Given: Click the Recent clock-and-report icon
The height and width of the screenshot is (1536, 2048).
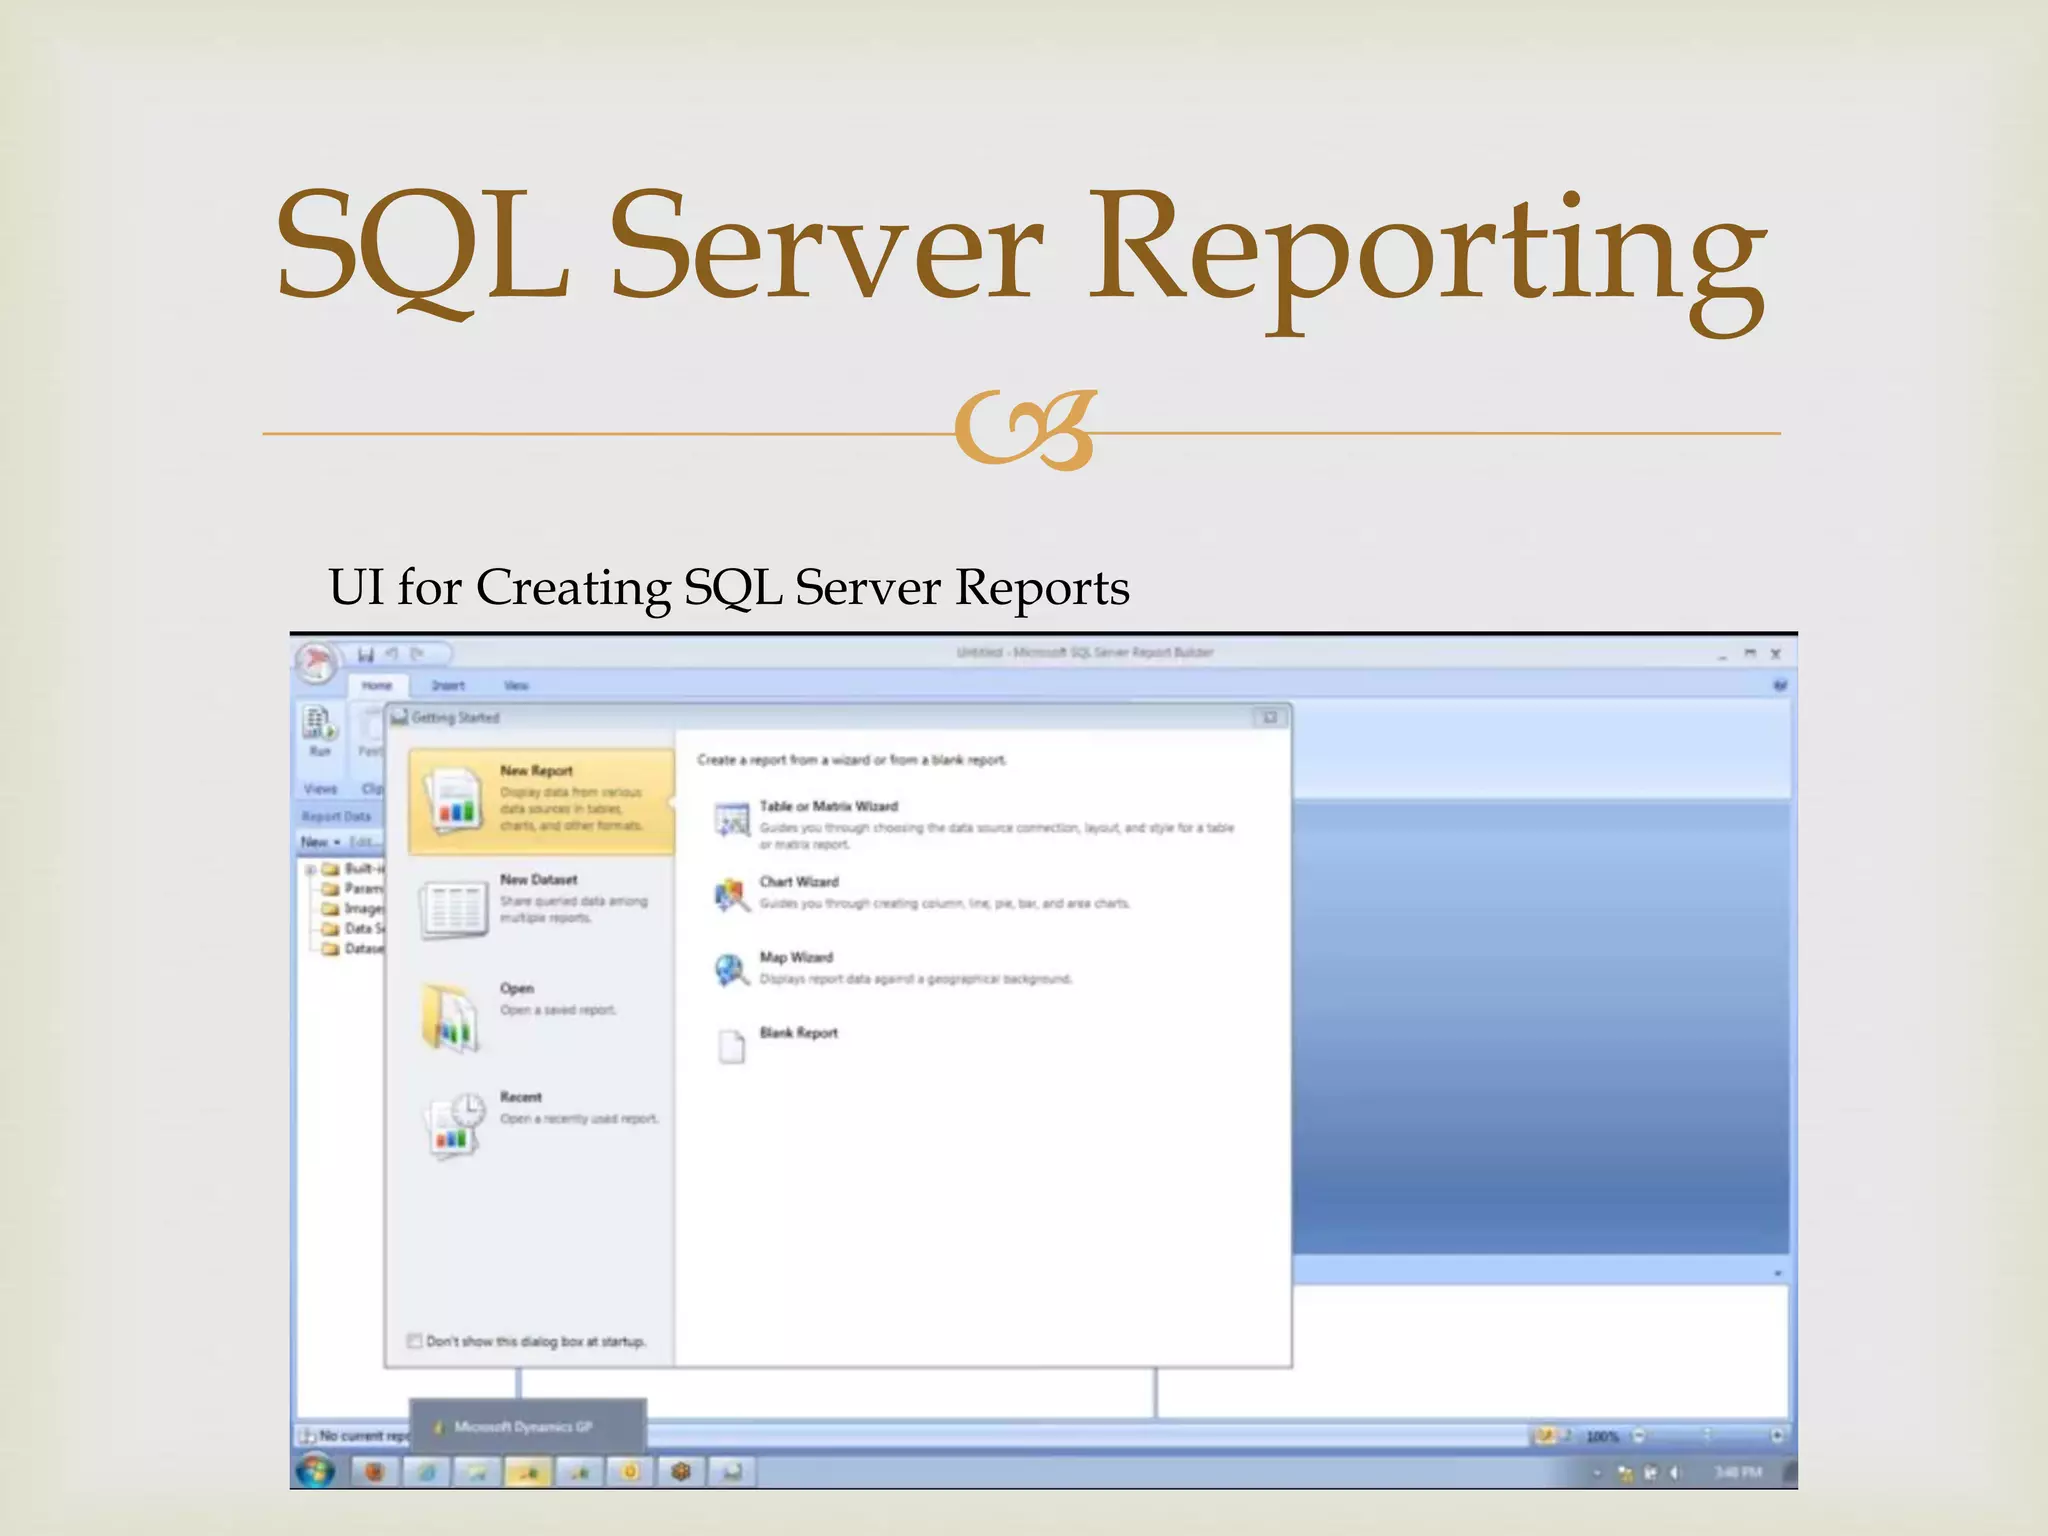Looking at the screenshot, I should pyautogui.click(x=454, y=1126).
